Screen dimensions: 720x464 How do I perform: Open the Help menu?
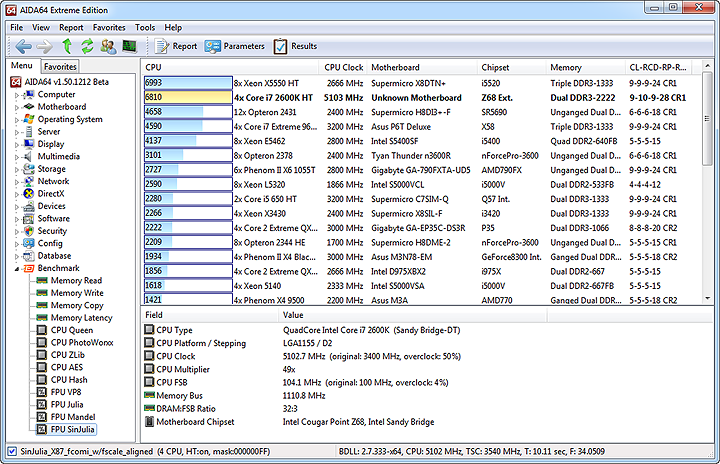click(173, 28)
